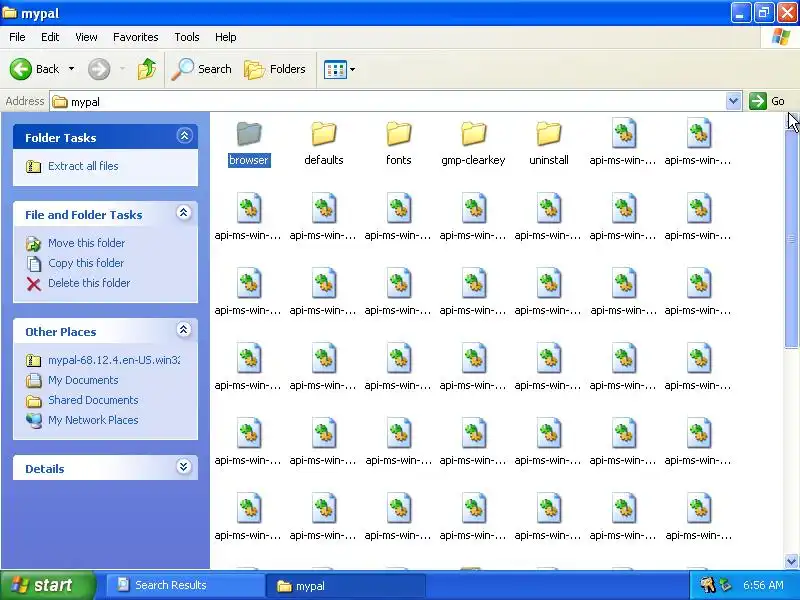Click the mypal title bar folder icon

(10, 12)
